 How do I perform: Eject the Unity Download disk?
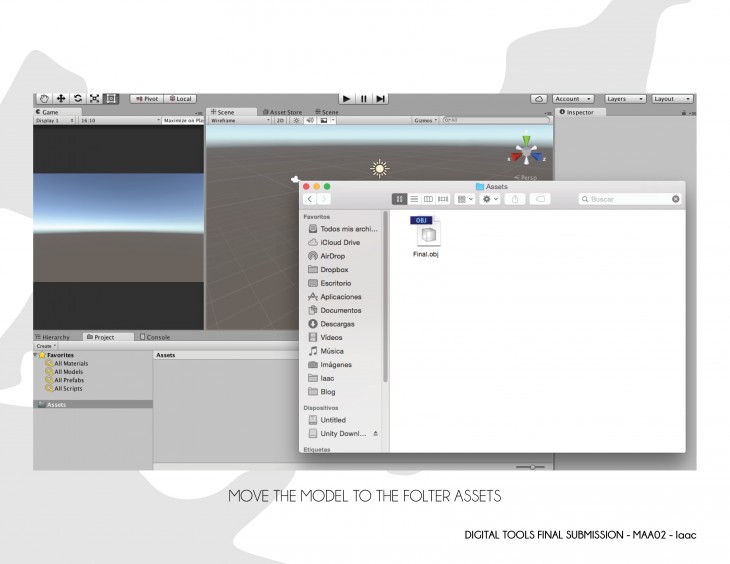(376, 434)
